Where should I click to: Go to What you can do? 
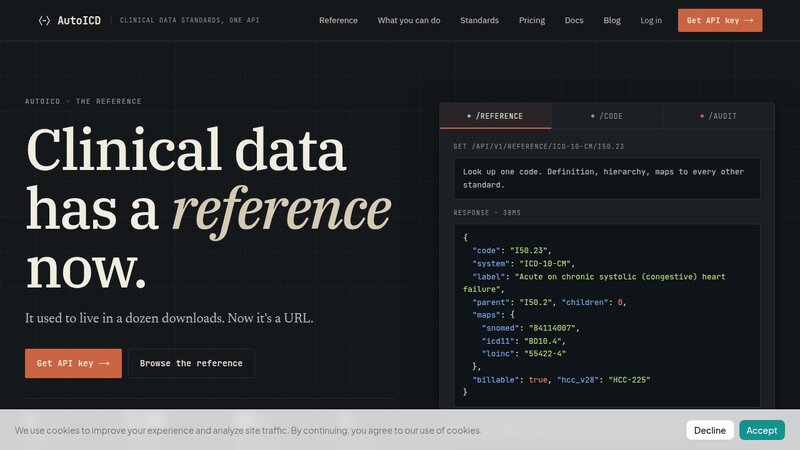[409, 20]
